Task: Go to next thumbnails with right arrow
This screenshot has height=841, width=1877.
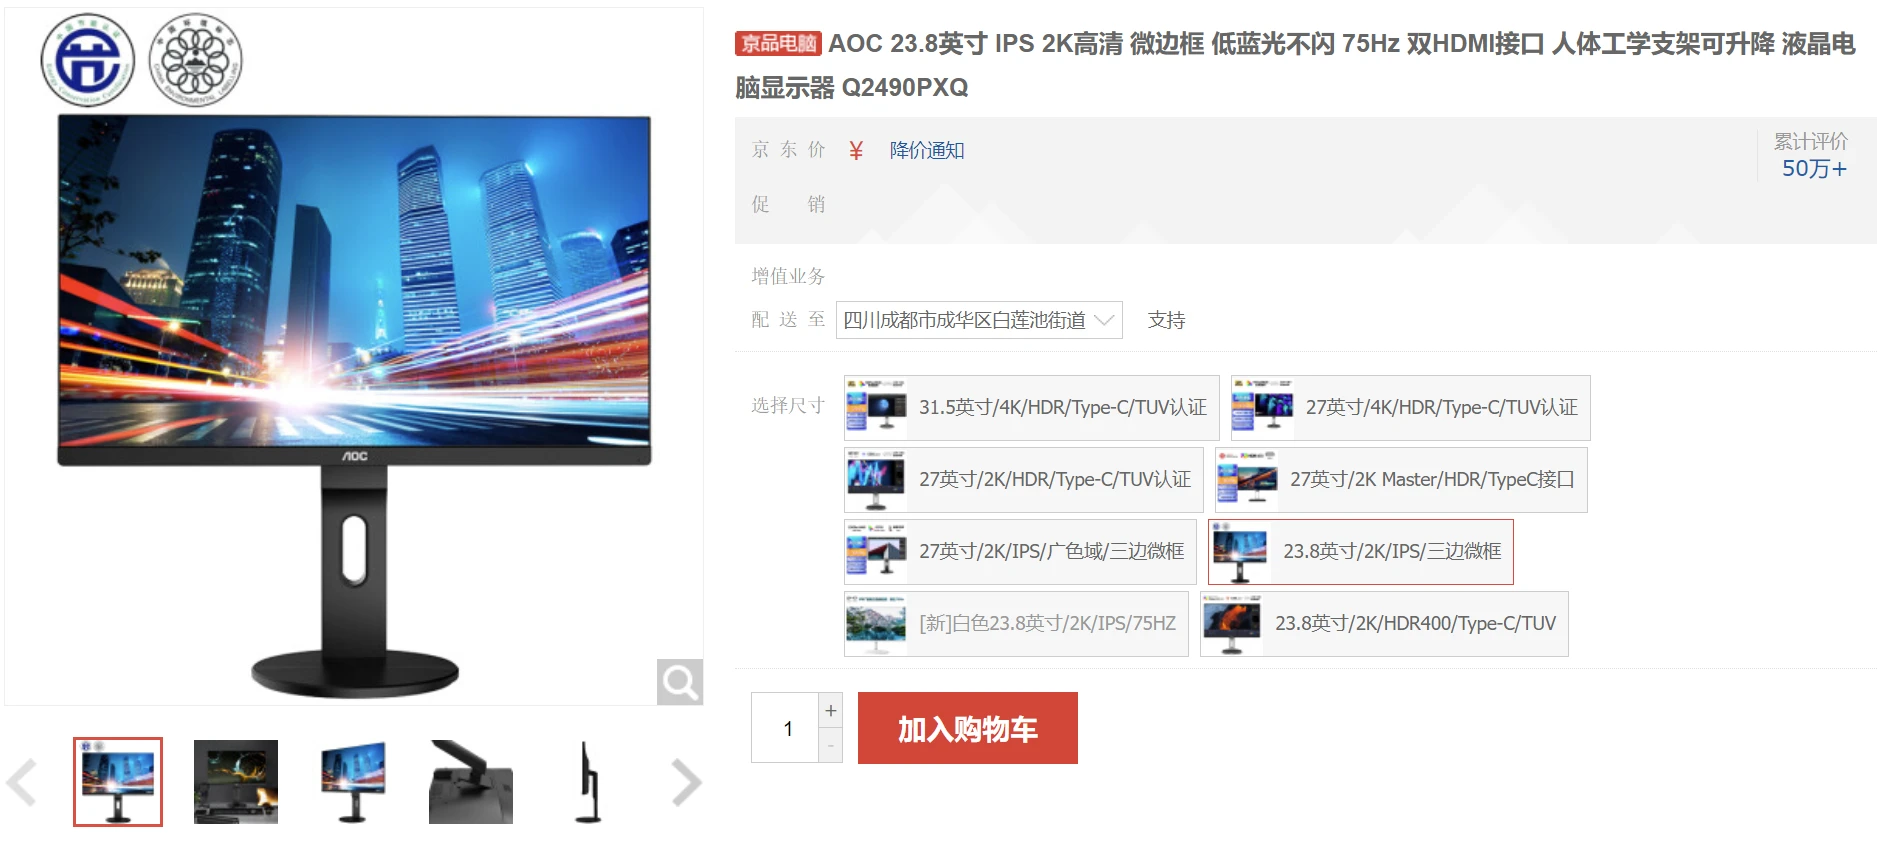Action: pyautogui.click(x=686, y=782)
